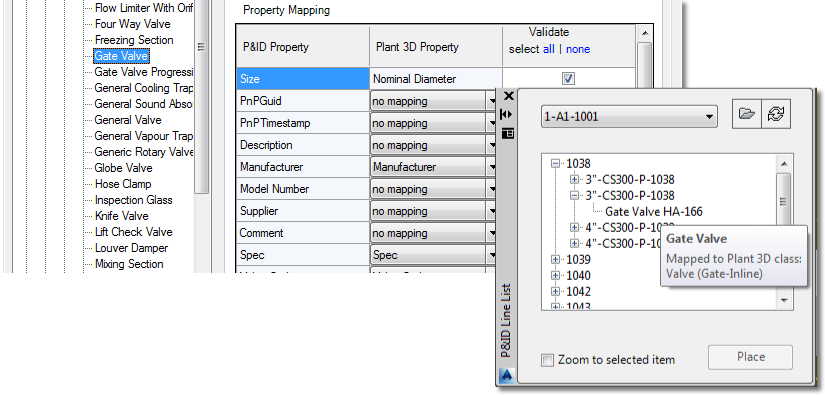The image size is (825, 396).
Task: Enable Zoom to selected item checkbox
Action: coord(548,360)
